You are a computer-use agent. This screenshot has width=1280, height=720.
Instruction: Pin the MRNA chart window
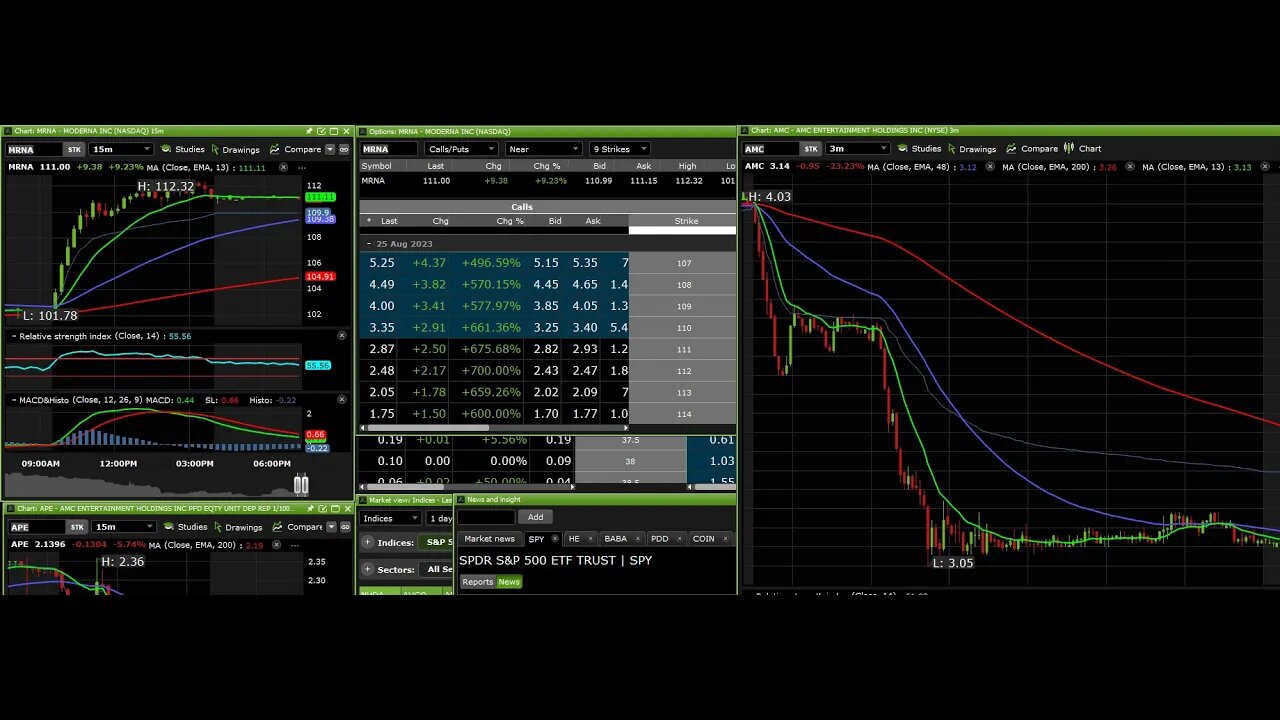coord(309,131)
